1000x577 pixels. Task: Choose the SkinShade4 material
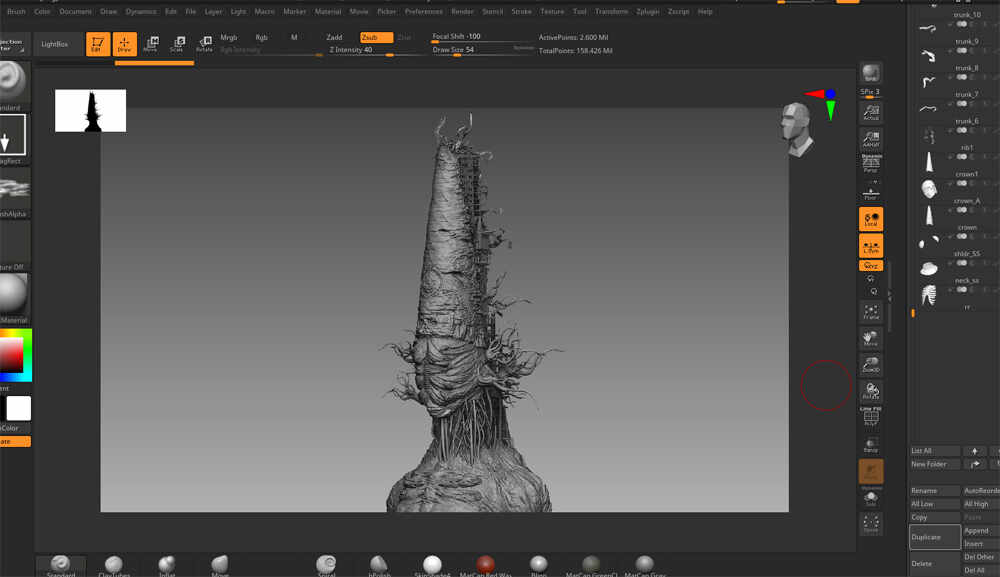click(x=432, y=566)
